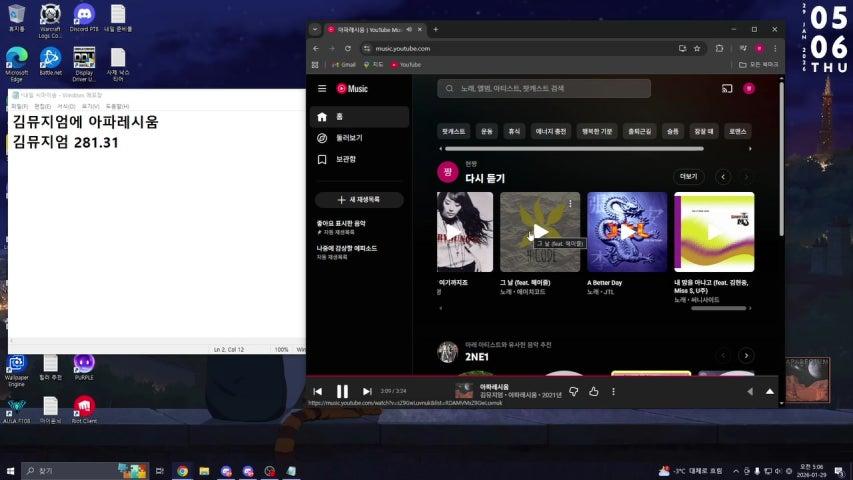Viewport: 853px width, 480px height.
Task: Click 더보기 for 다시 듣기 section
Action: [689, 176]
